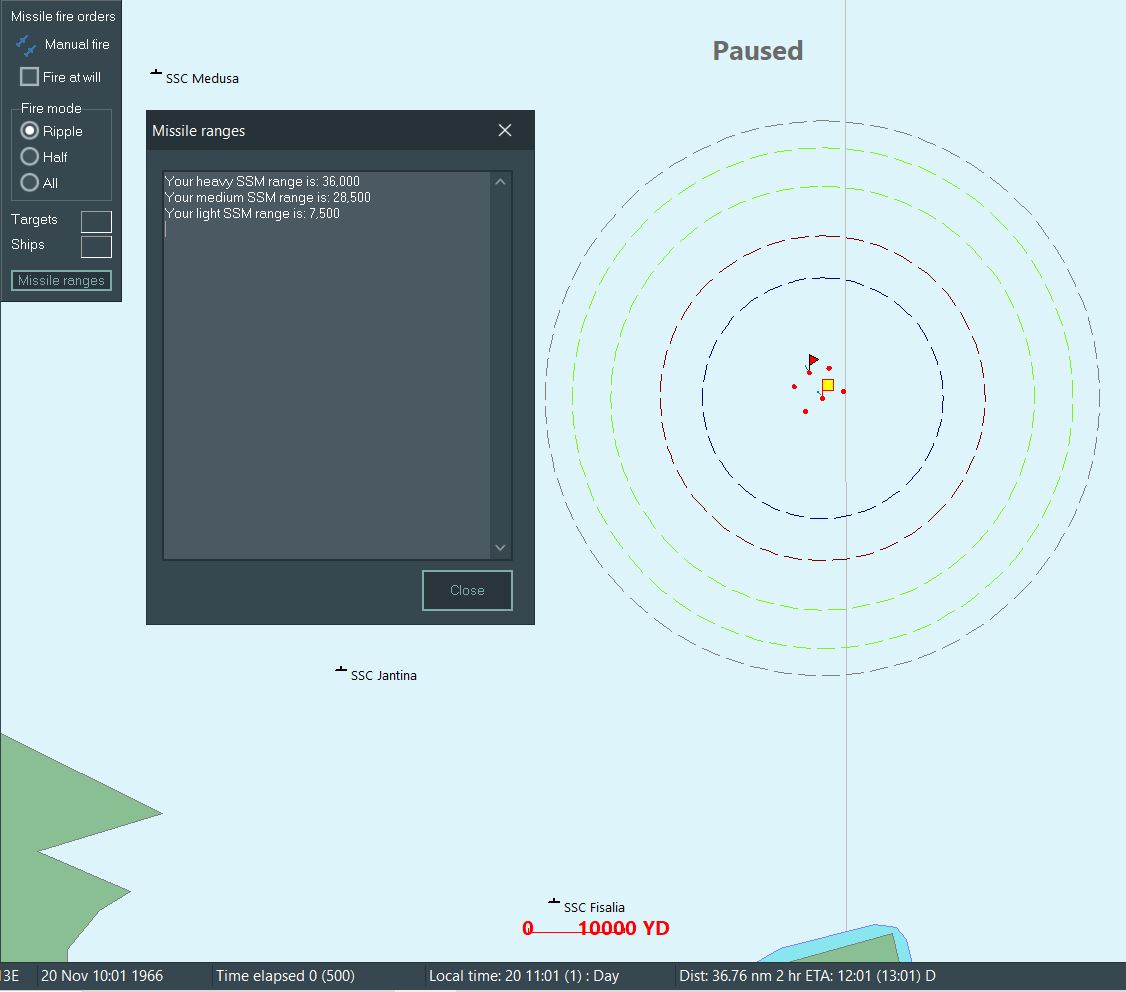Viewport: 1126px width, 992px height.
Task: Click the Close button in Missile ranges
Action: [x=467, y=590]
